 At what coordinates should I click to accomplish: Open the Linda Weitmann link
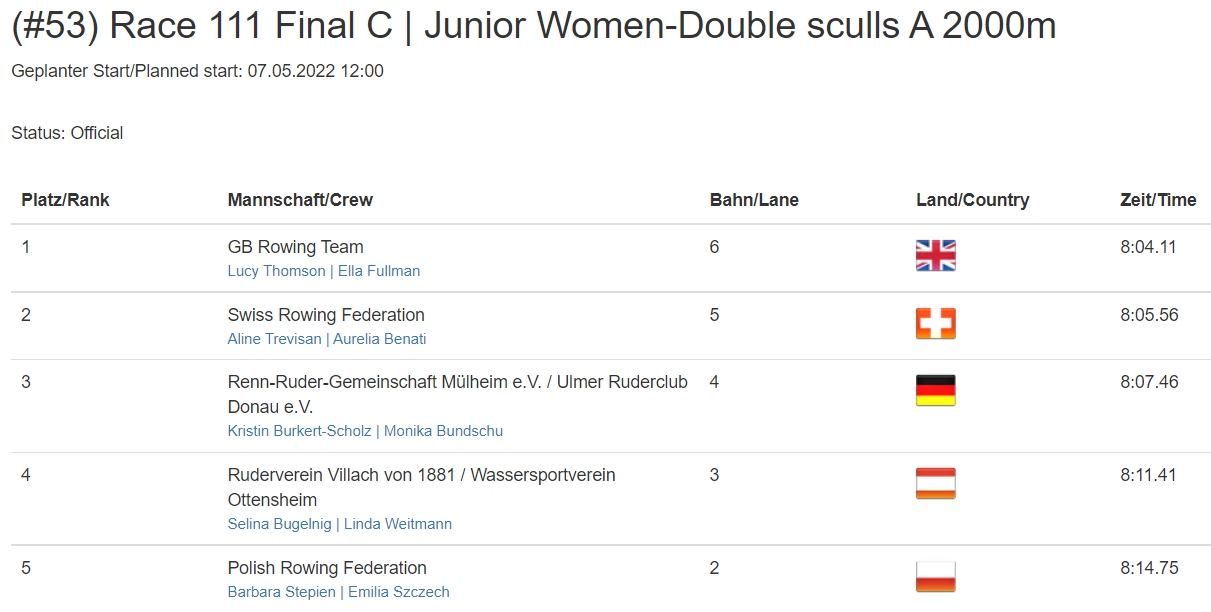coord(398,524)
